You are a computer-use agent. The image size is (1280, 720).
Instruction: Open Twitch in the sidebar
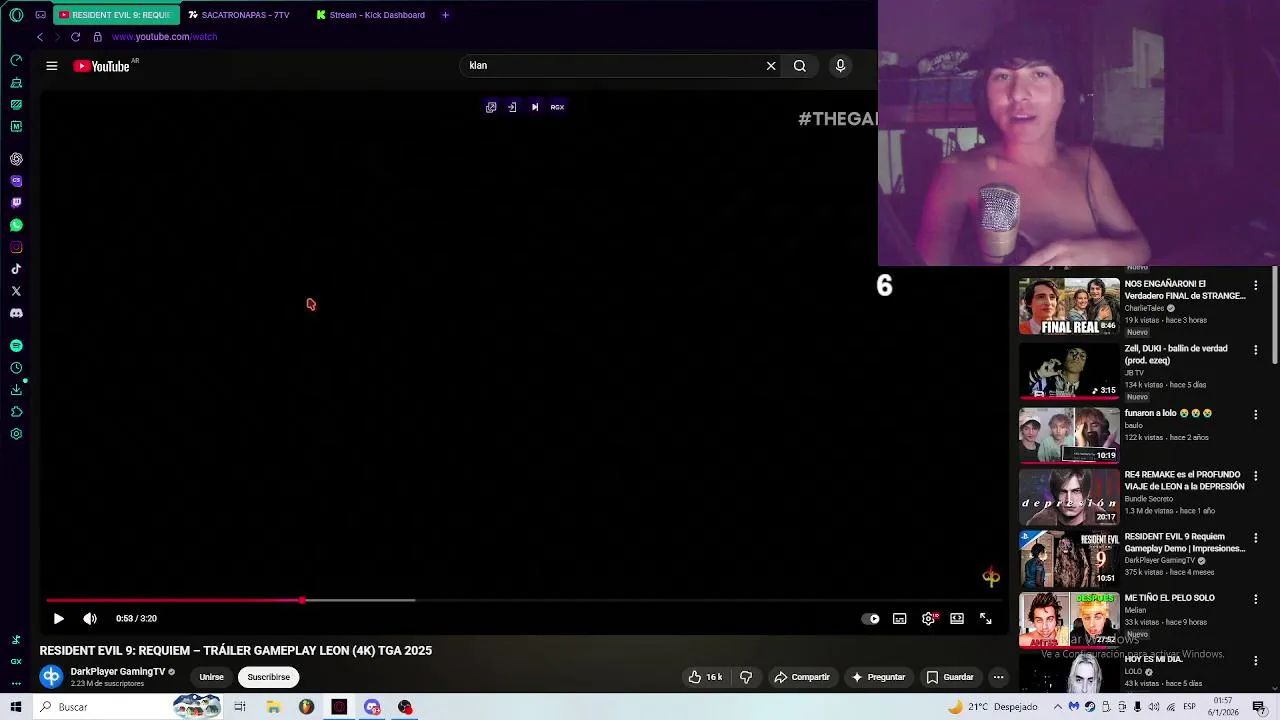[x=16, y=203]
